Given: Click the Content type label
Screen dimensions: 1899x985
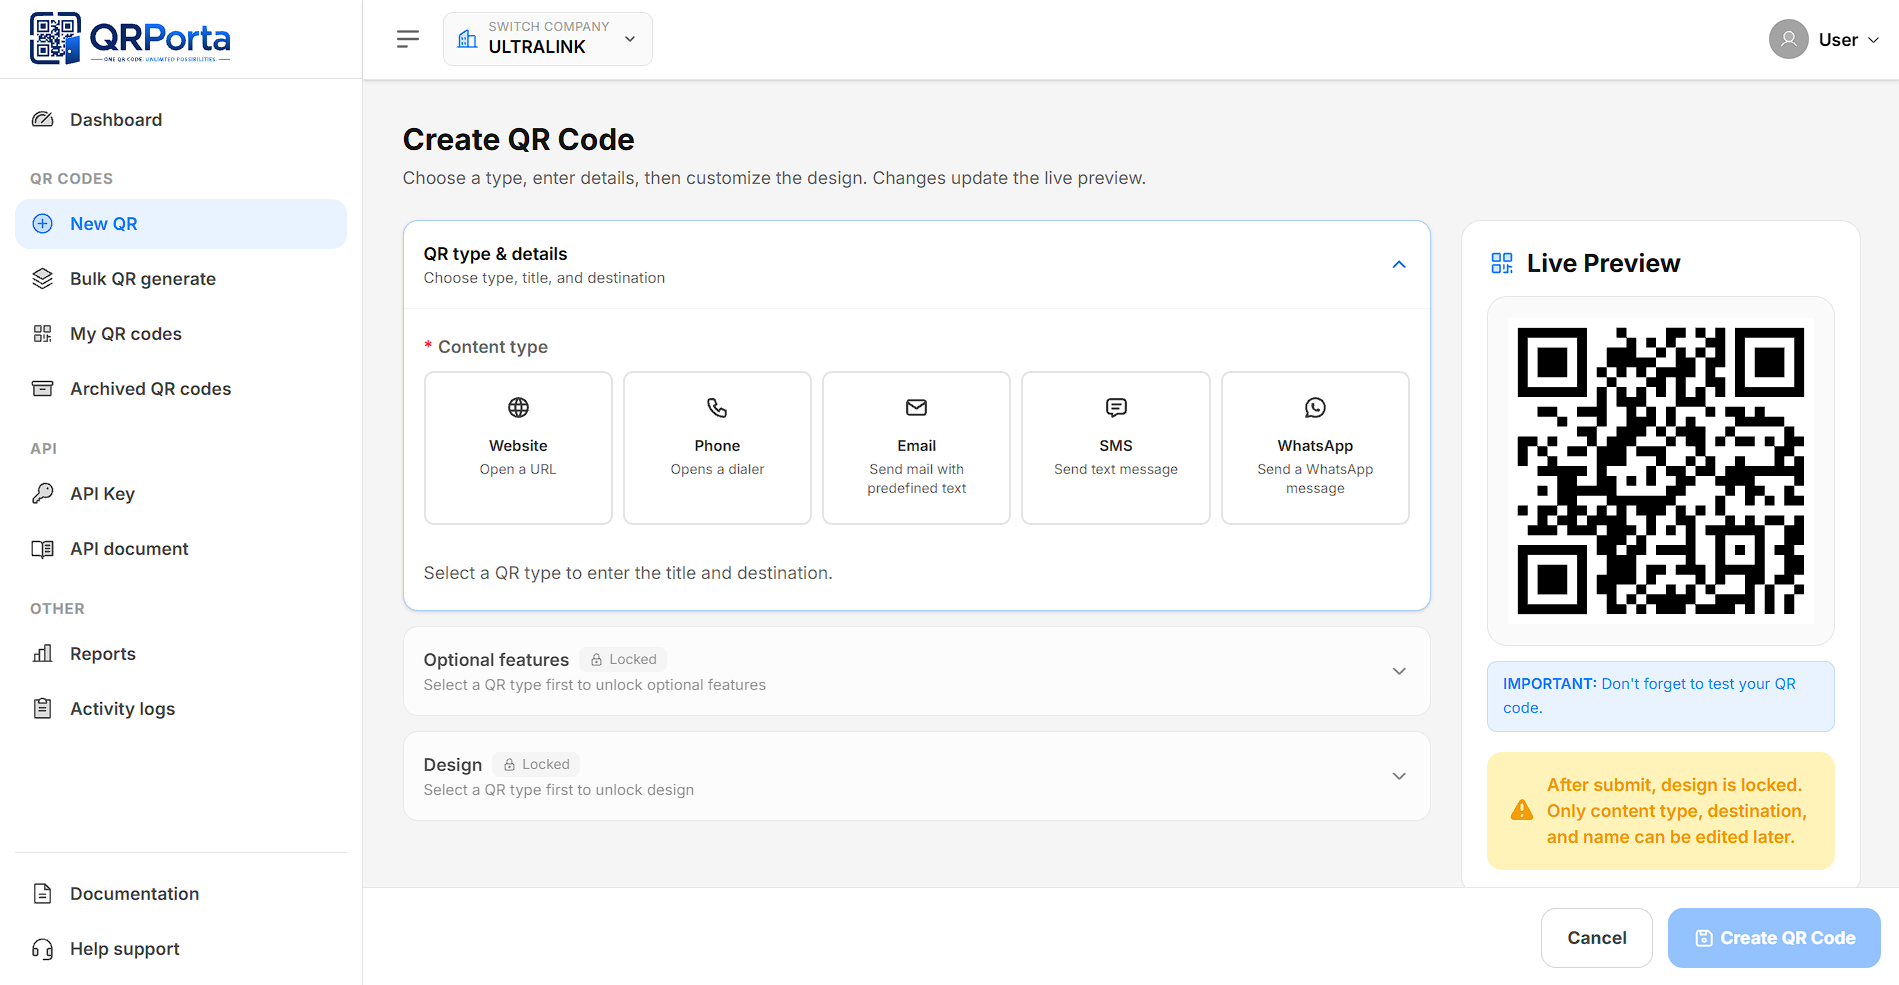Looking at the screenshot, I should [493, 347].
